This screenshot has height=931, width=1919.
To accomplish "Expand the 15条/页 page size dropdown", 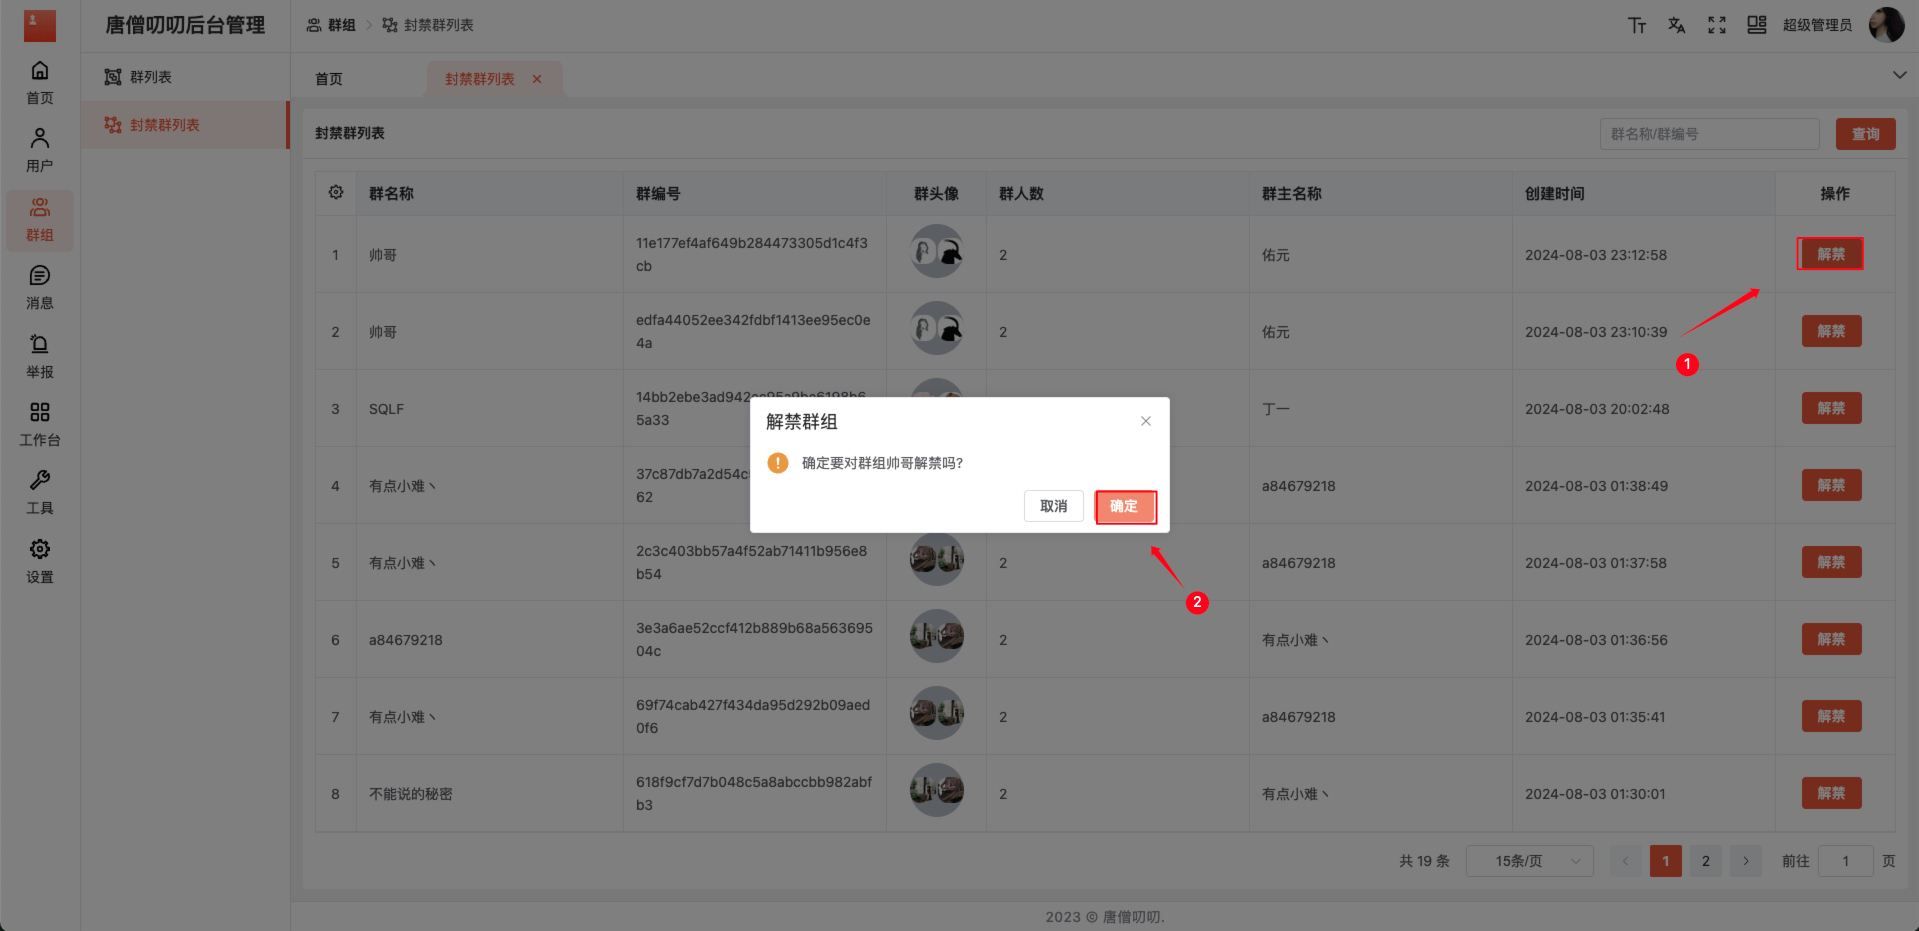I will click(x=1529, y=861).
